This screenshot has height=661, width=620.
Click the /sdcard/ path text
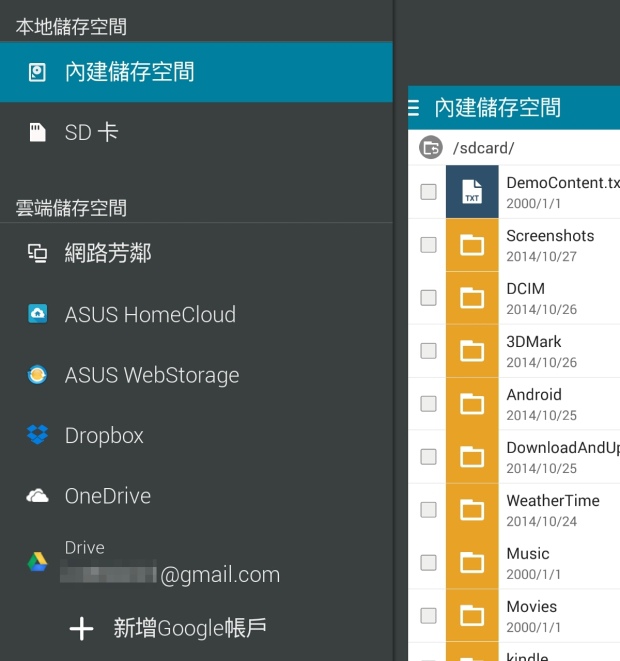[483, 148]
